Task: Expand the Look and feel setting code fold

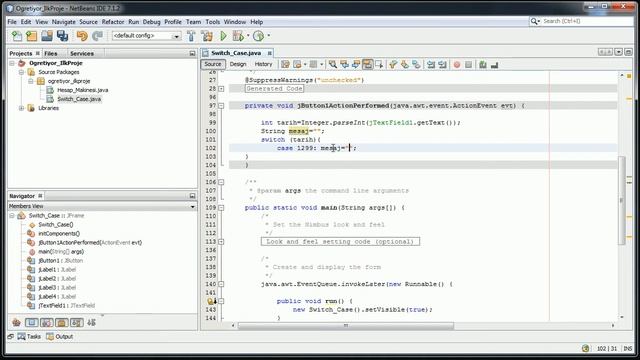Action: (221, 242)
